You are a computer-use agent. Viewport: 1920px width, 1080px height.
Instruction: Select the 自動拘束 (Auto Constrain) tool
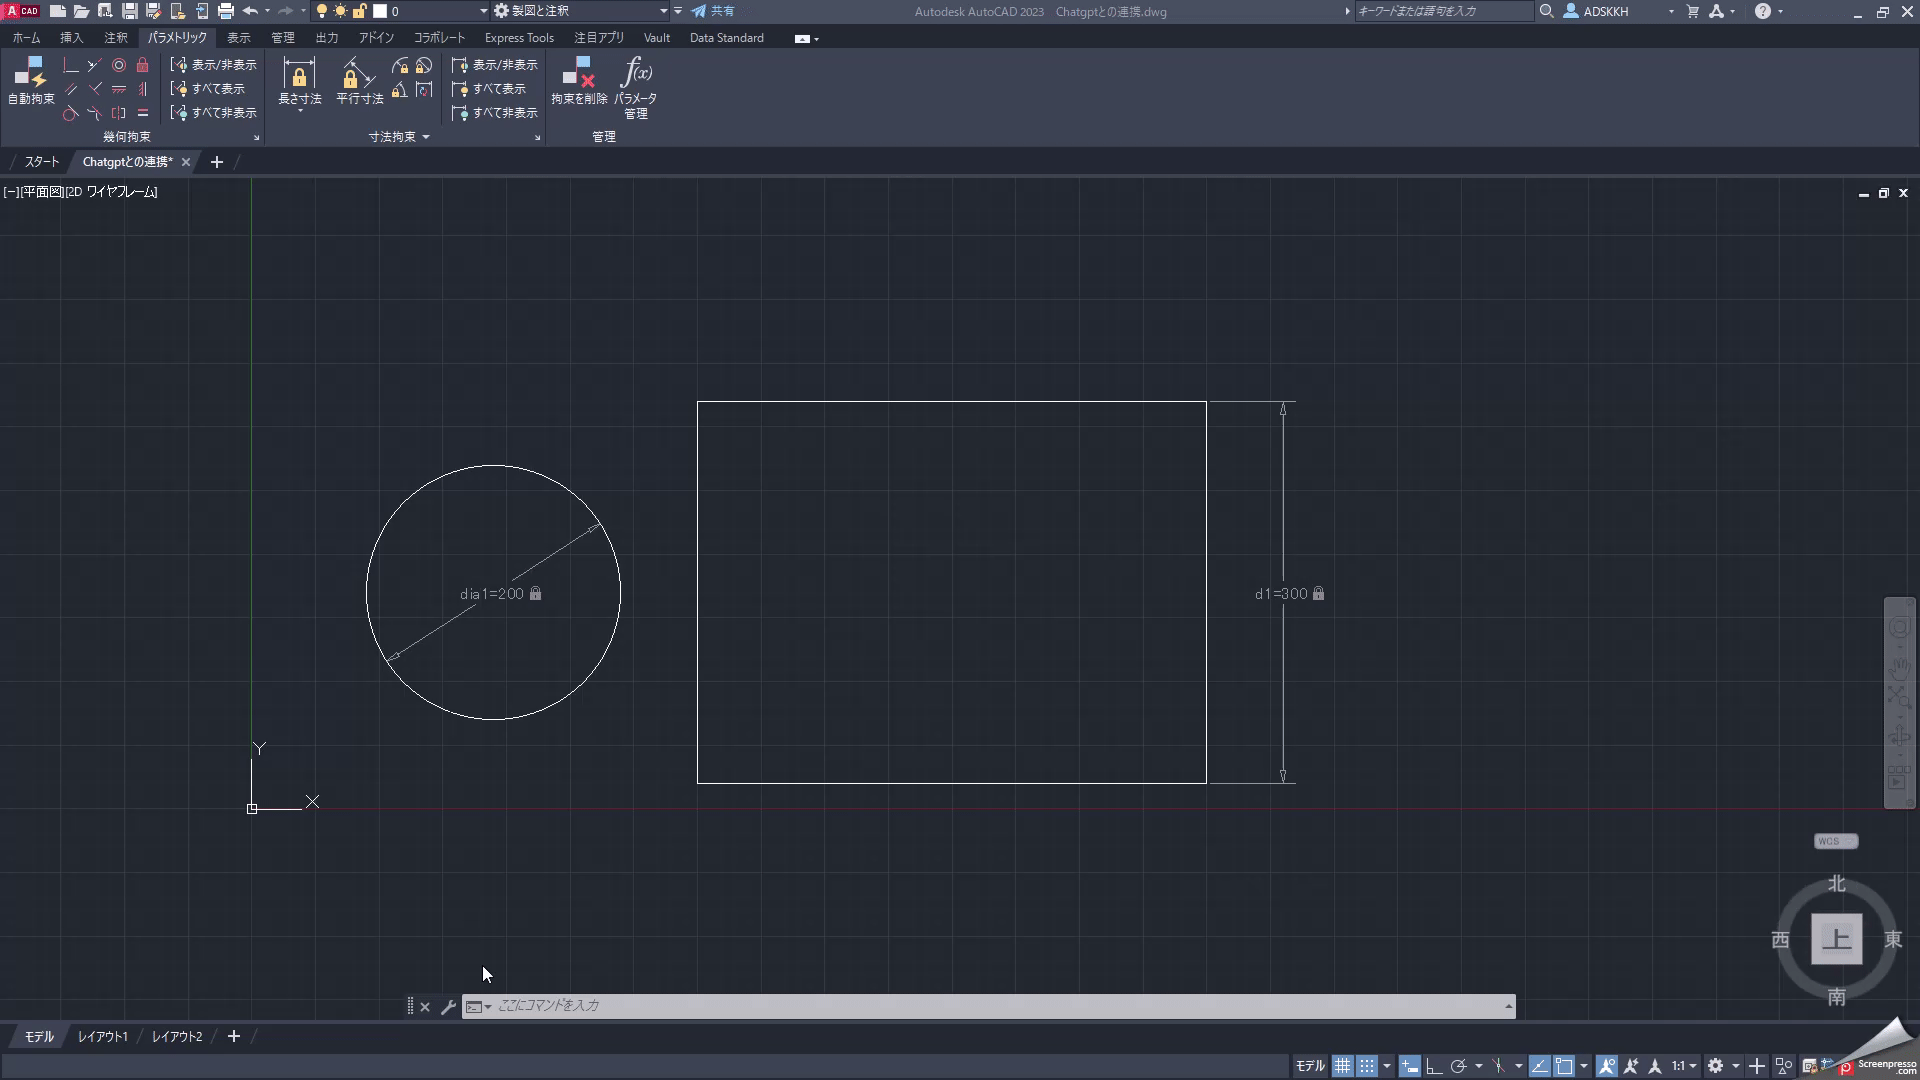32,85
